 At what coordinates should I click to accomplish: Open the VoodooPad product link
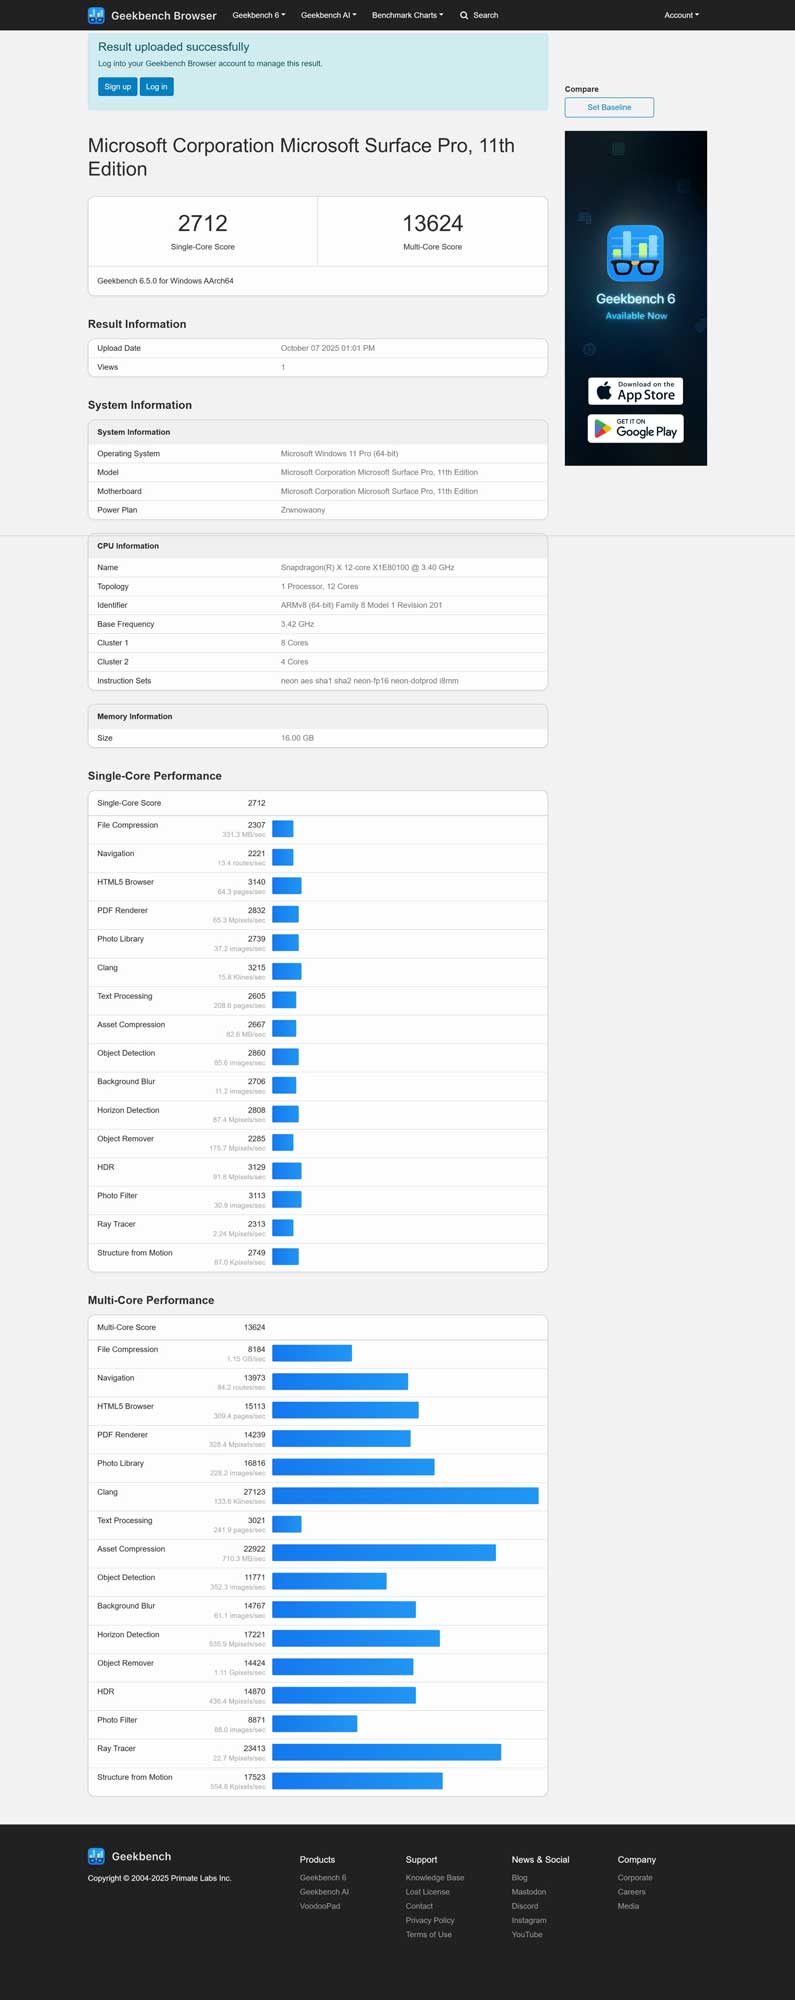click(x=320, y=1906)
